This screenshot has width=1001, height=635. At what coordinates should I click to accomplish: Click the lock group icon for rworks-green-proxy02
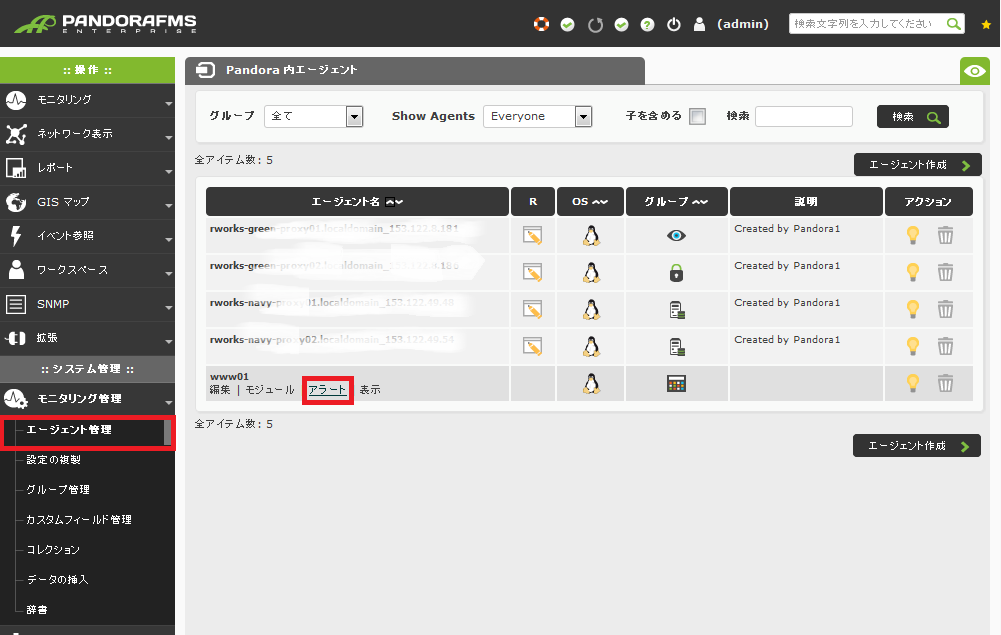676,273
